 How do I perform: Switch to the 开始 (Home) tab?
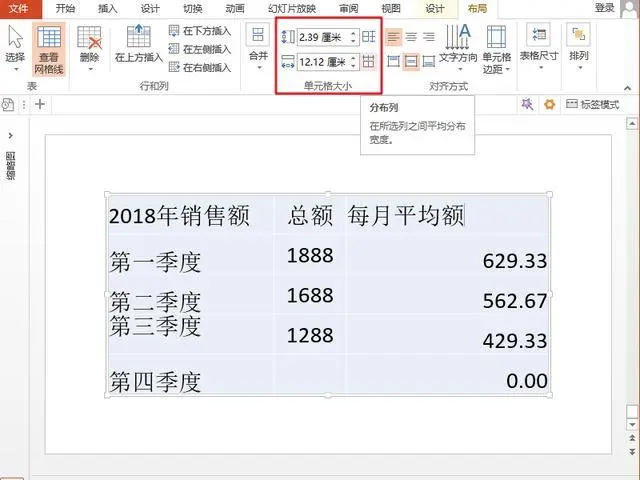pyautogui.click(x=65, y=9)
